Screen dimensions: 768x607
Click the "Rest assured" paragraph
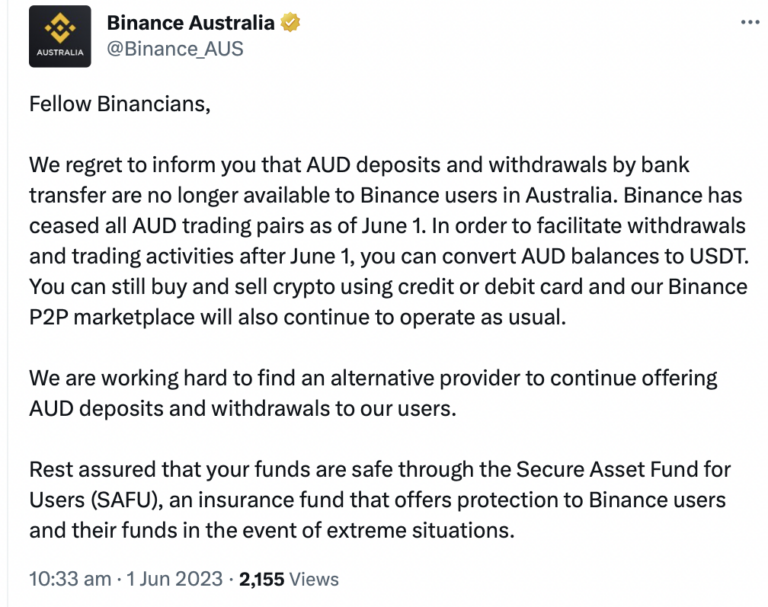[x=380, y=499]
